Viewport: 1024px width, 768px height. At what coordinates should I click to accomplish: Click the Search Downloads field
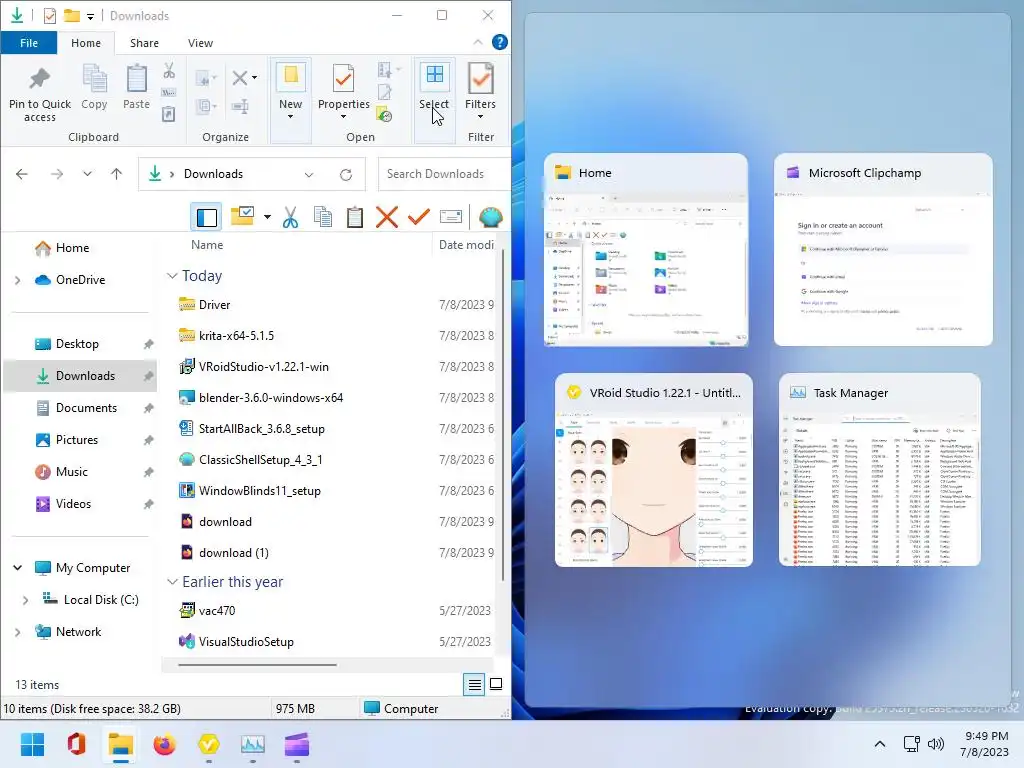coord(444,174)
